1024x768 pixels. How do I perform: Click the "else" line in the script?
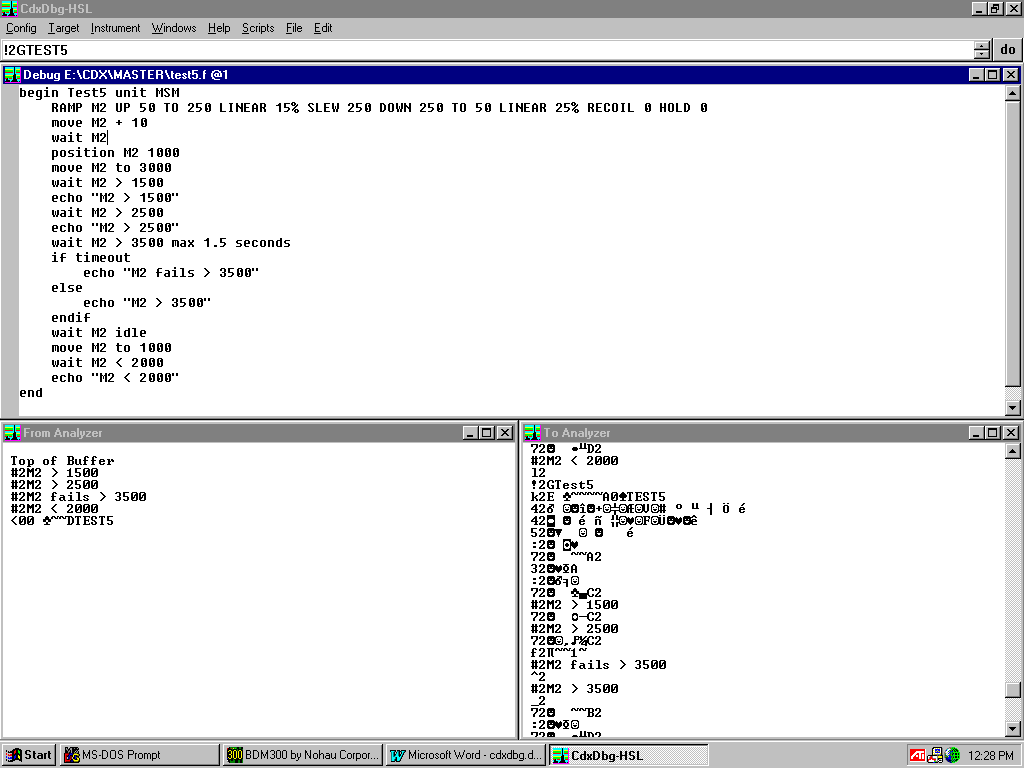coord(67,288)
